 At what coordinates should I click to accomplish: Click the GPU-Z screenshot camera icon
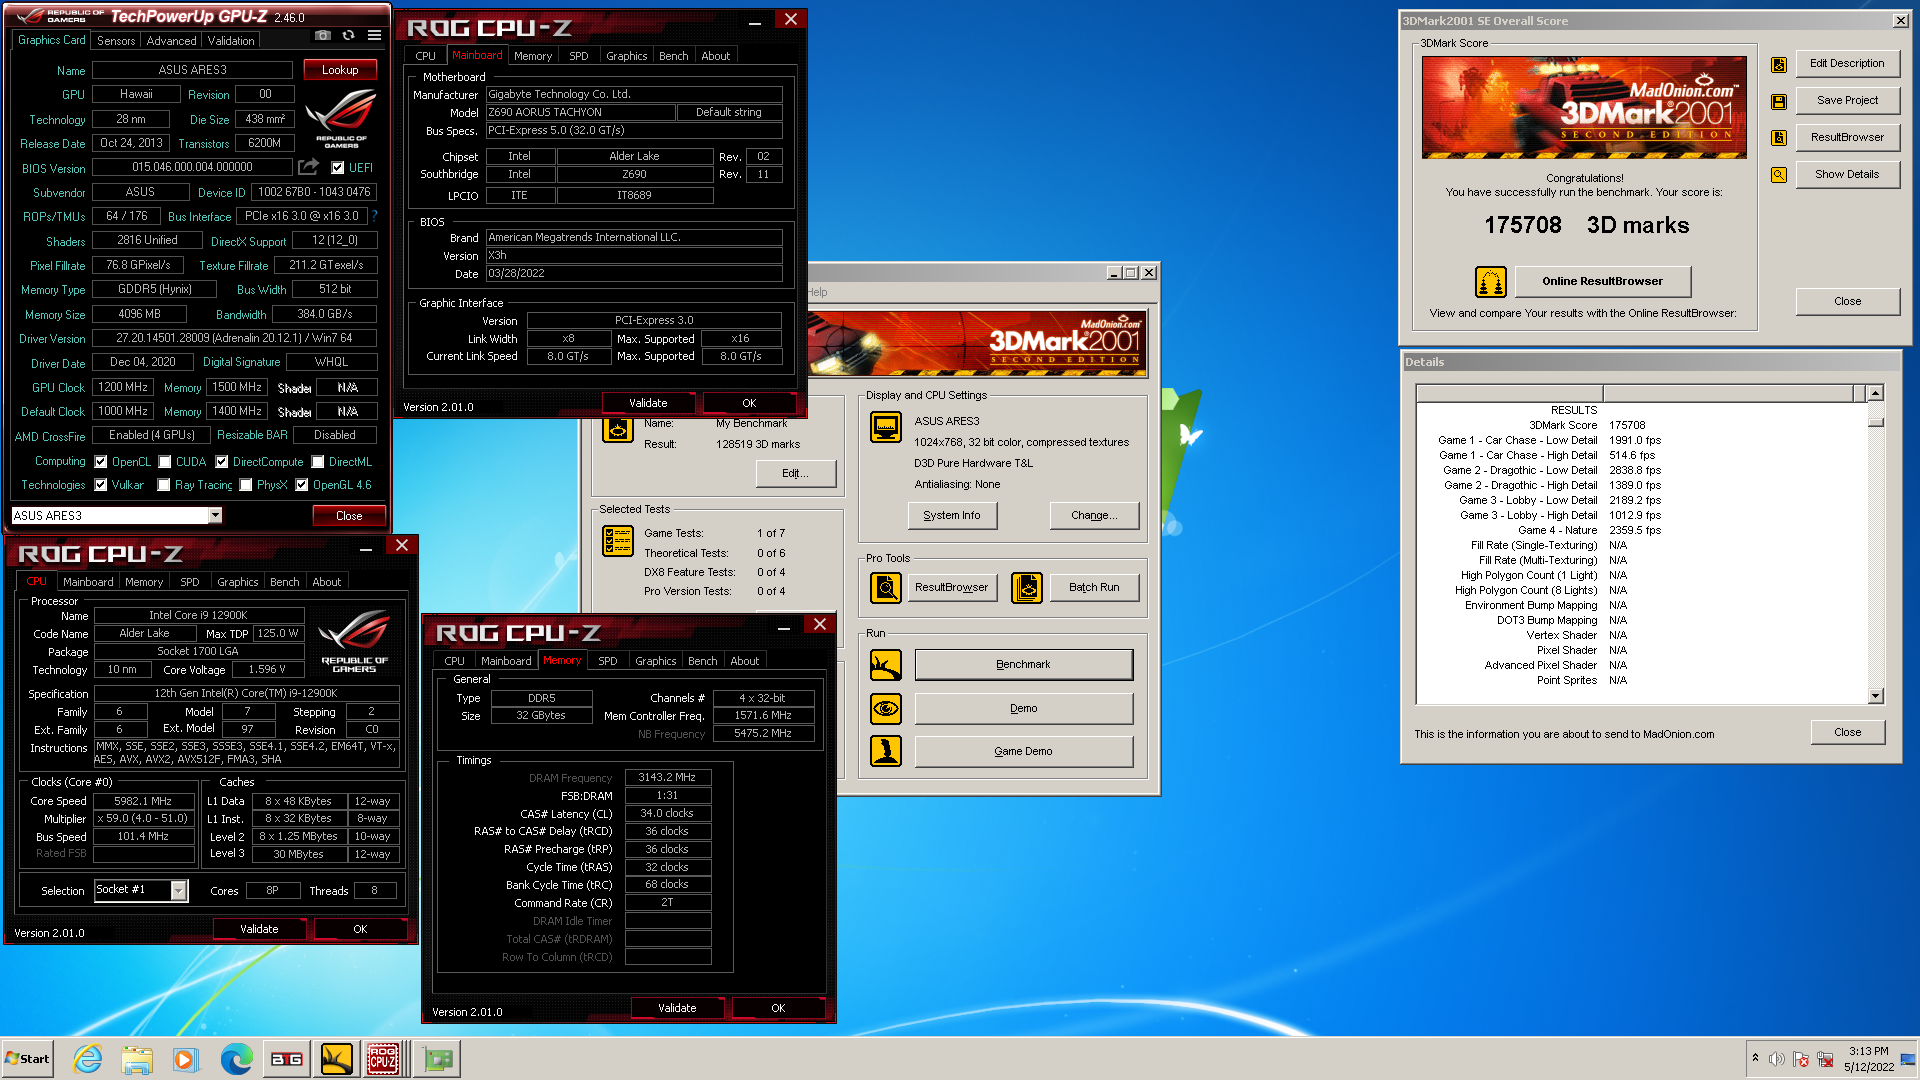[x=322, y=35]
